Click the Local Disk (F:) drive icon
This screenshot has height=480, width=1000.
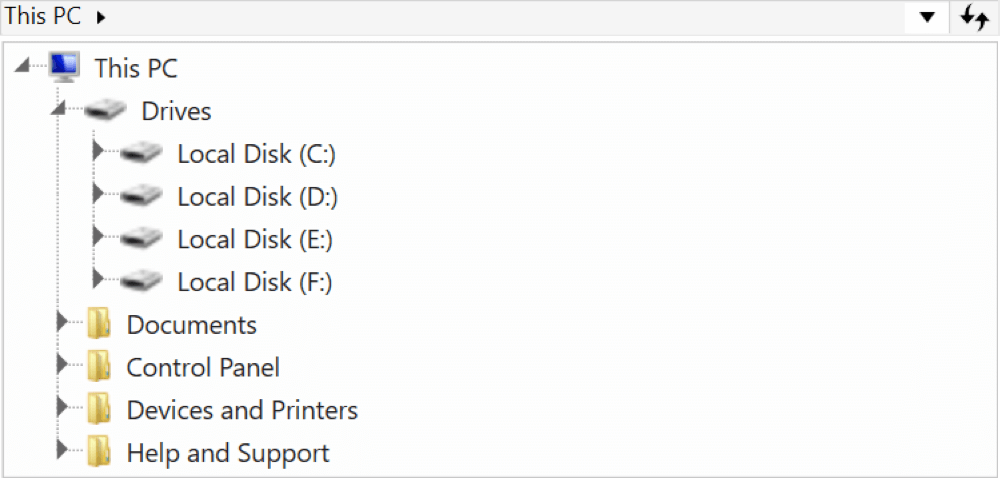coord(140,281)
